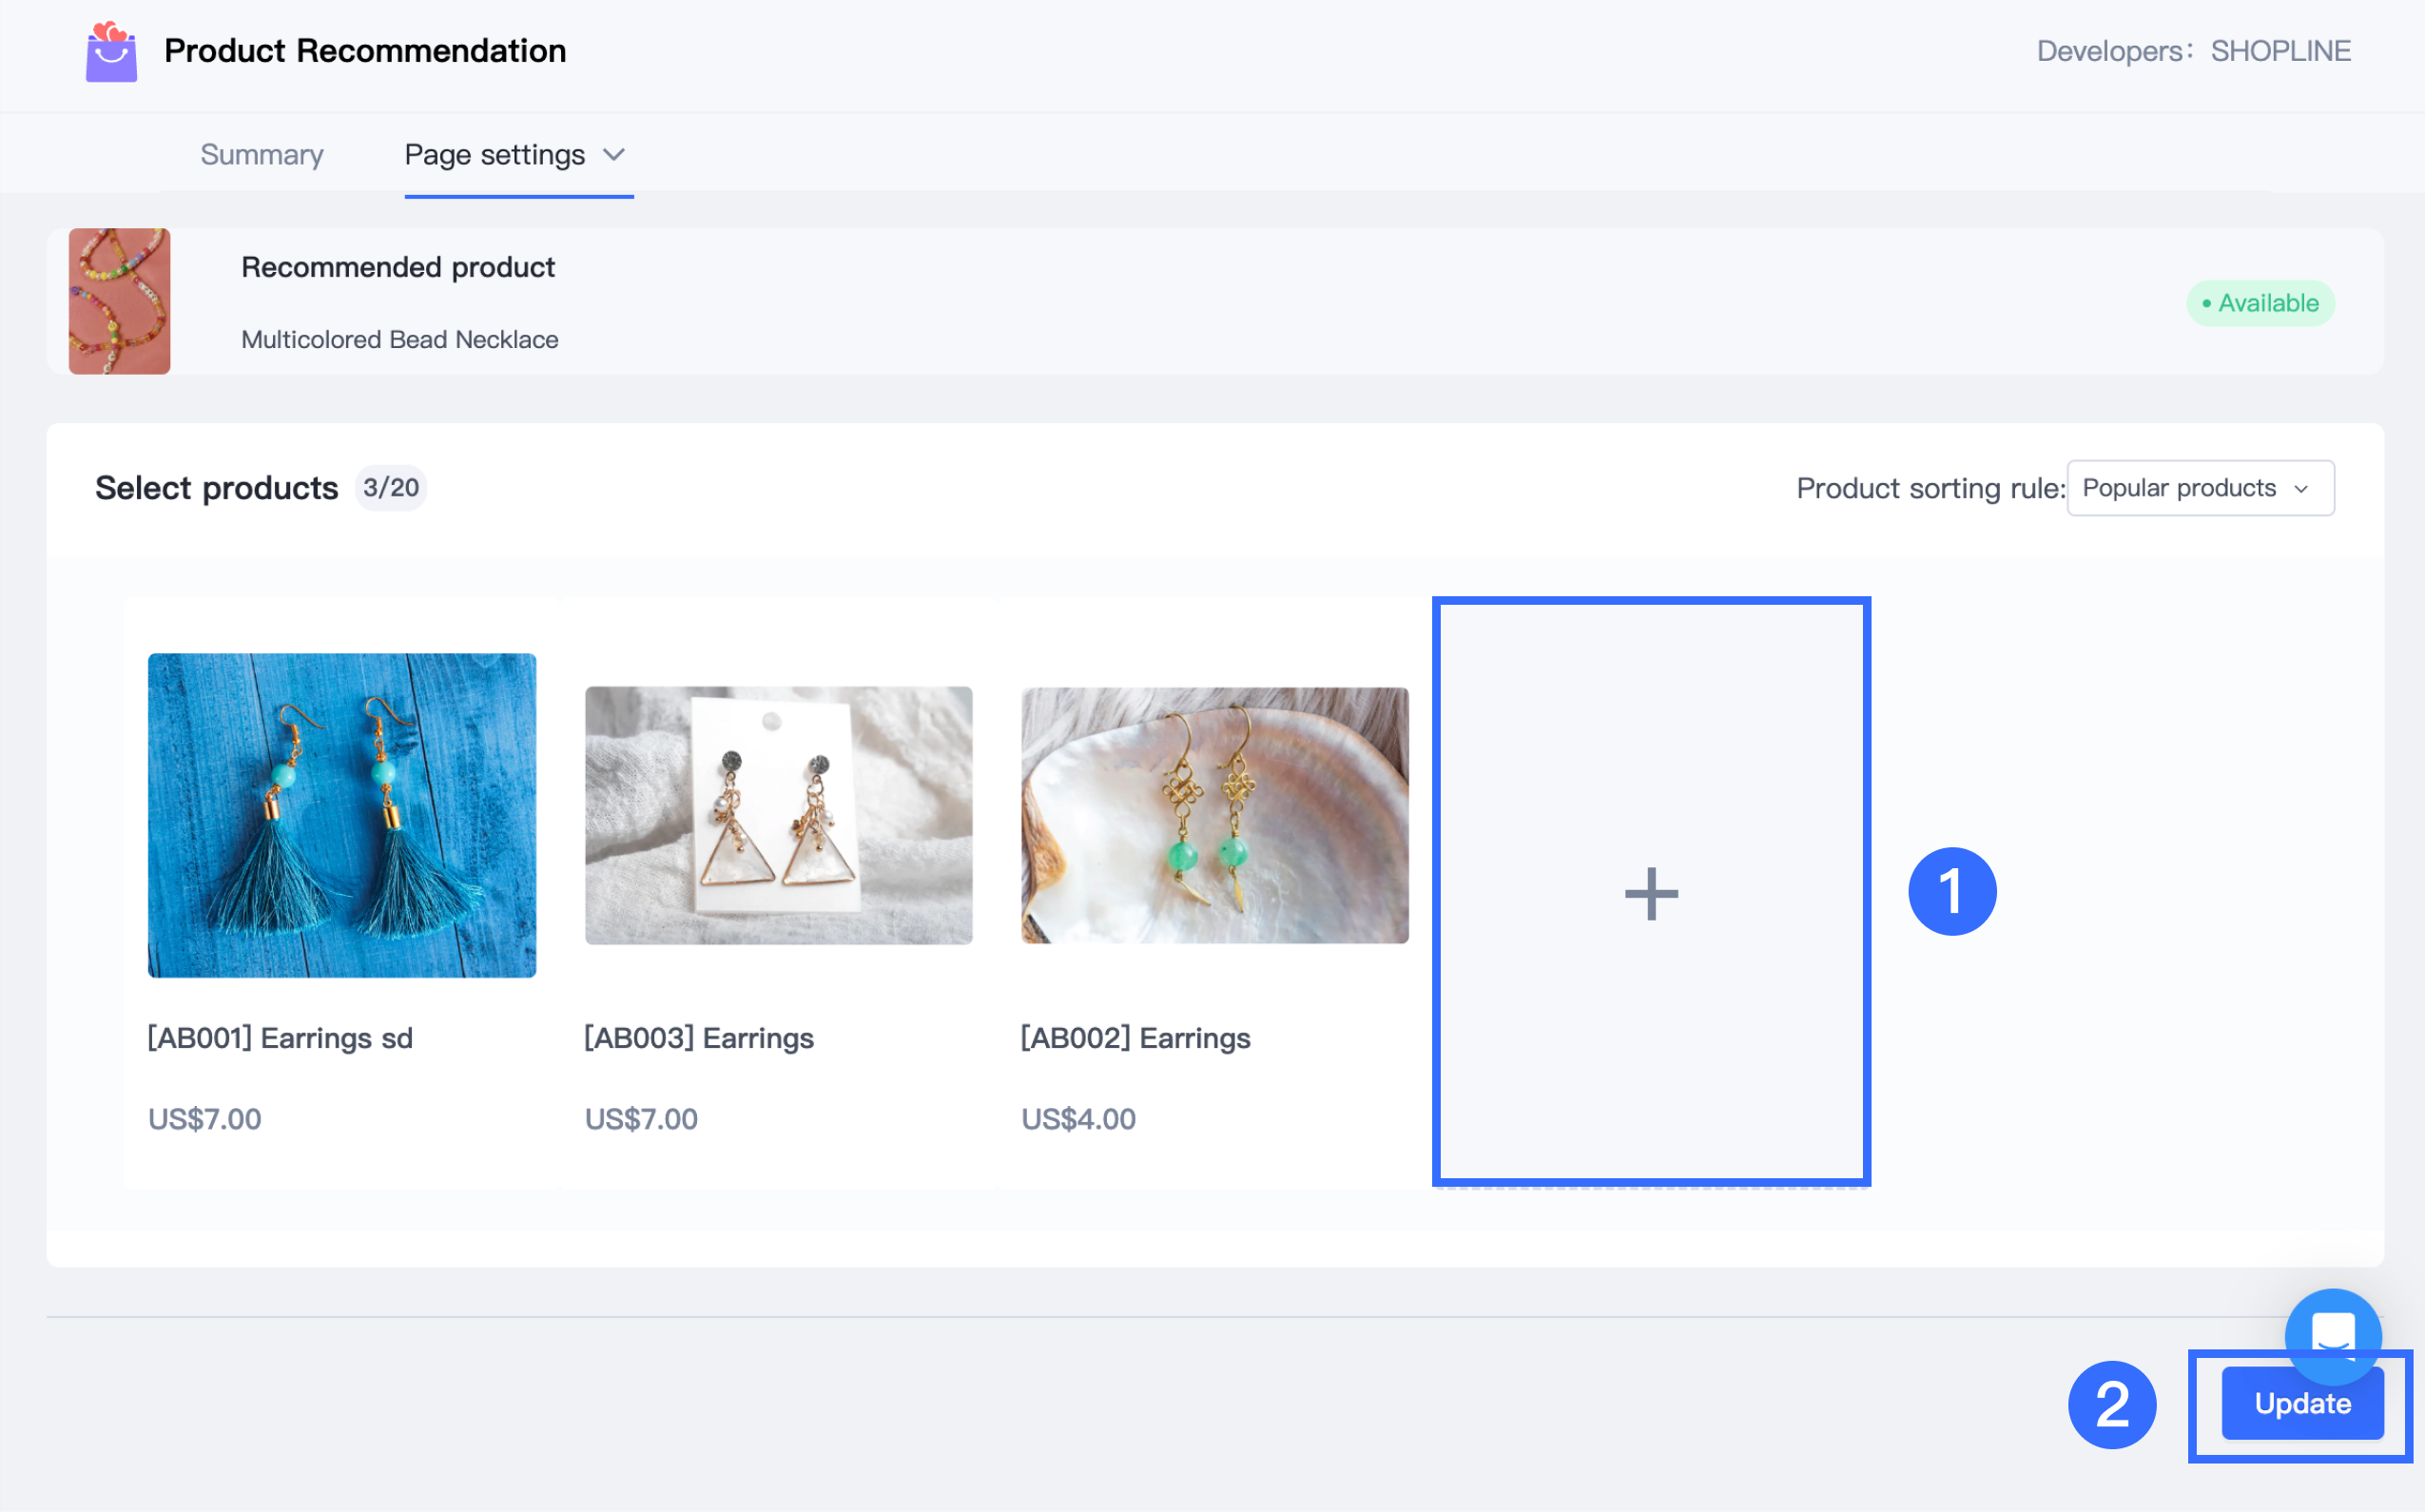Click the sorting dropdown's small arrow
Screen dimensions: 2425x1512
pyautogui.click(x=2301, y=489)
